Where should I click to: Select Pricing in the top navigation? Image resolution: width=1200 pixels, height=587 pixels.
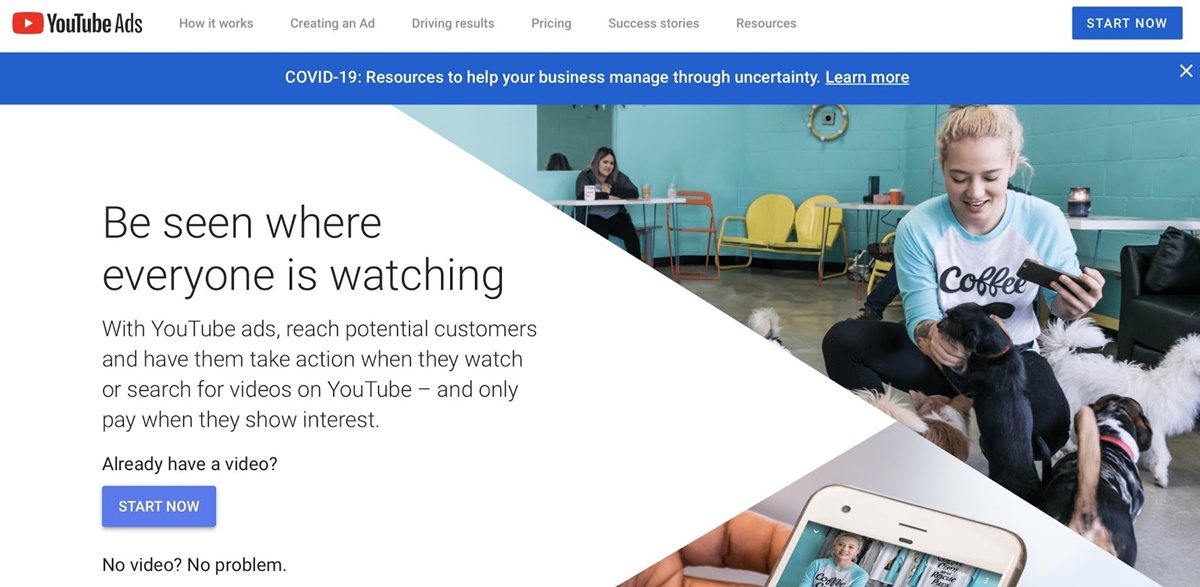[x=551, y=23]
